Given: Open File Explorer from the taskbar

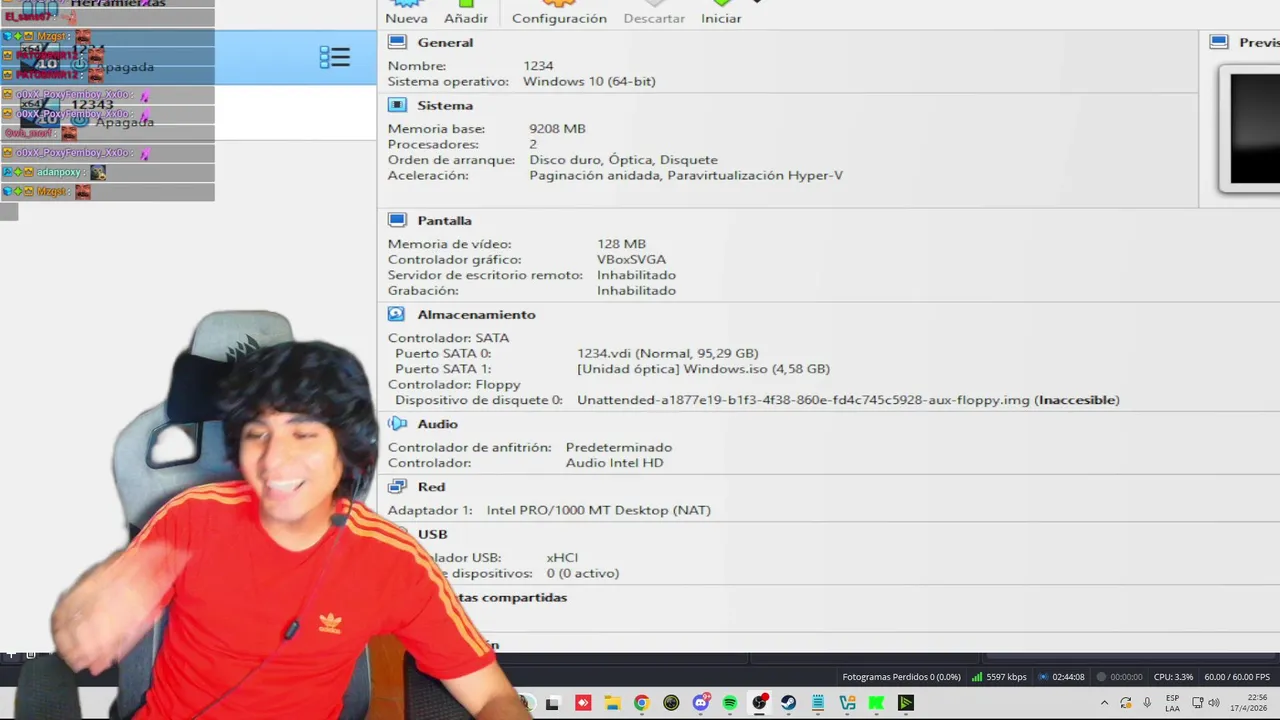Looking at the screenshot, I should [x=612, y=703].
